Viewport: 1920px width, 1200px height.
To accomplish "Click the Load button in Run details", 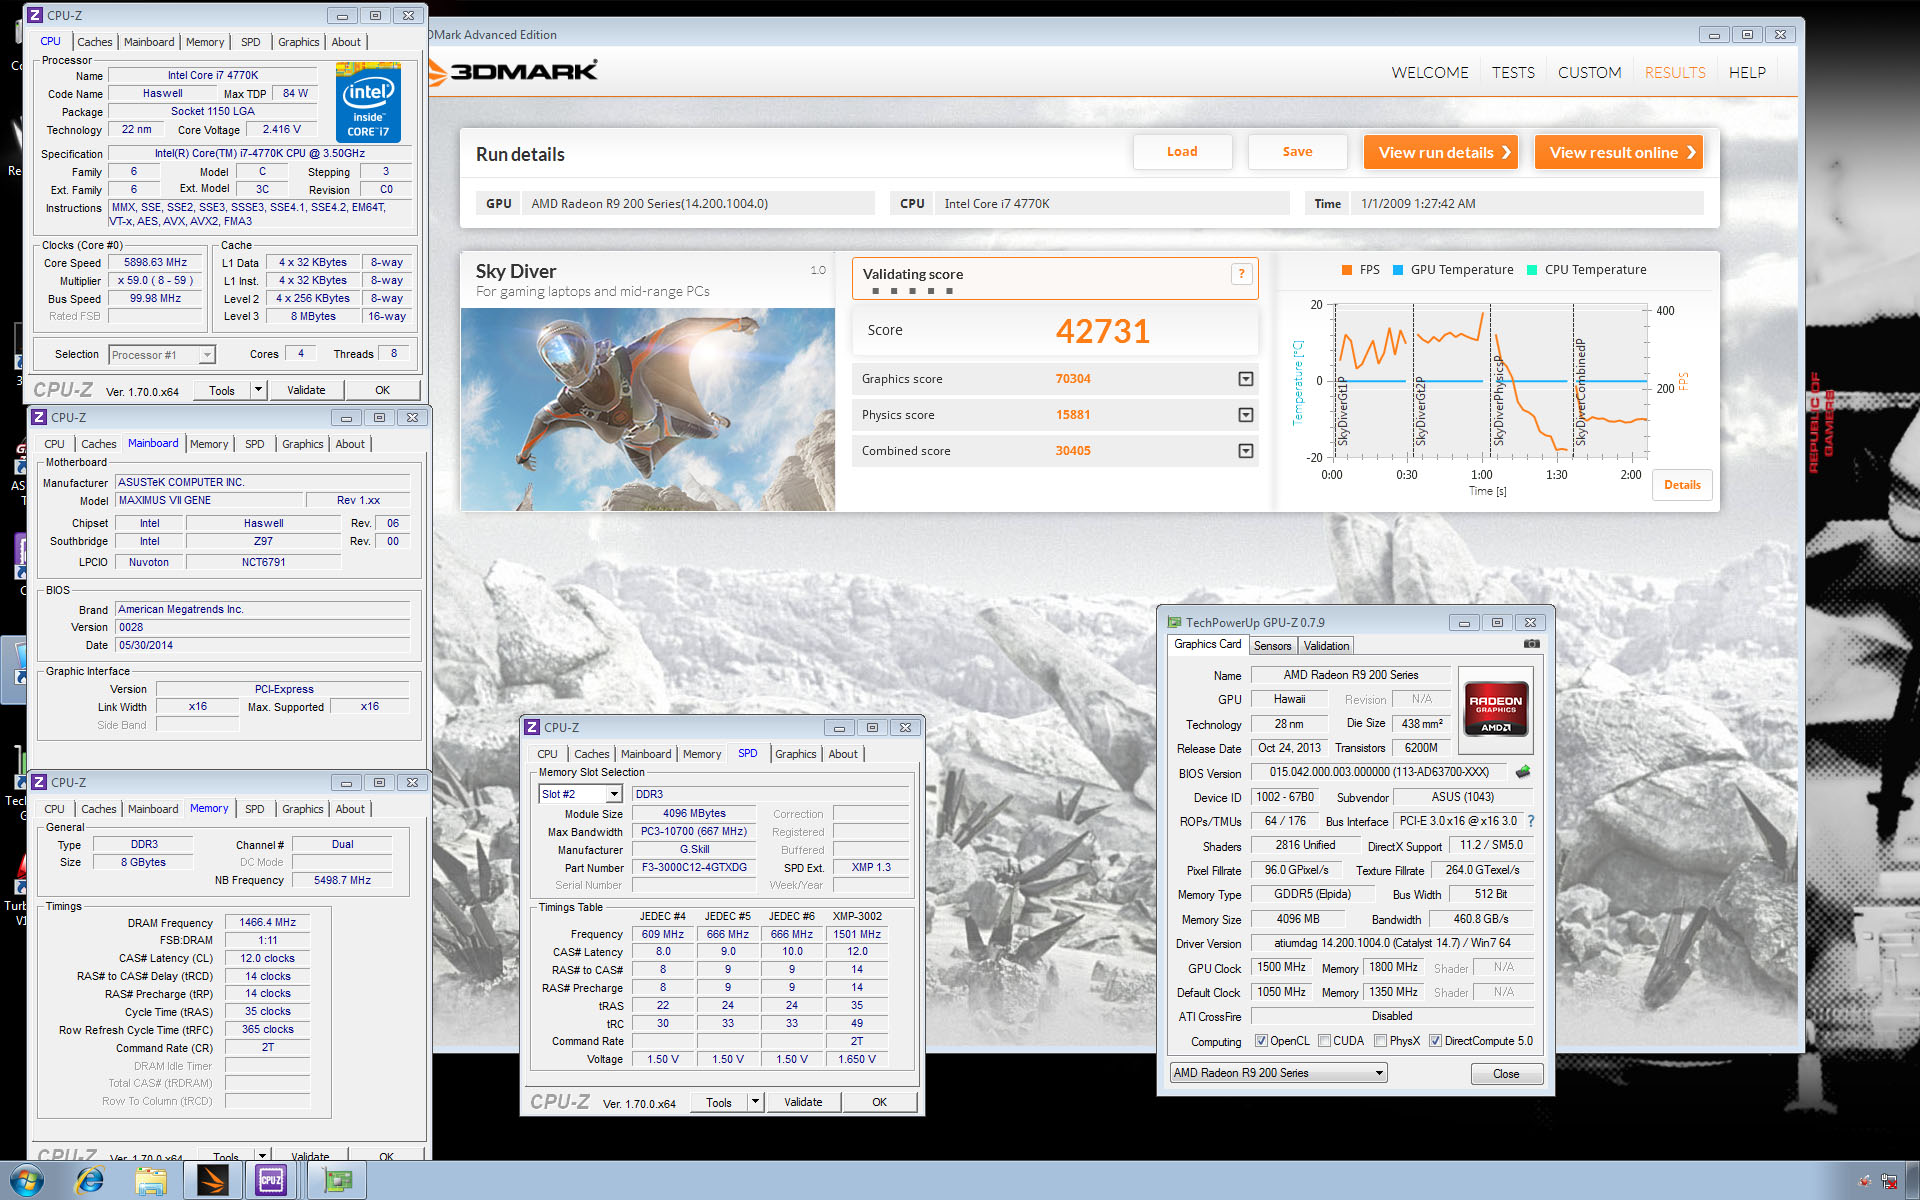I will [1182, 152].
